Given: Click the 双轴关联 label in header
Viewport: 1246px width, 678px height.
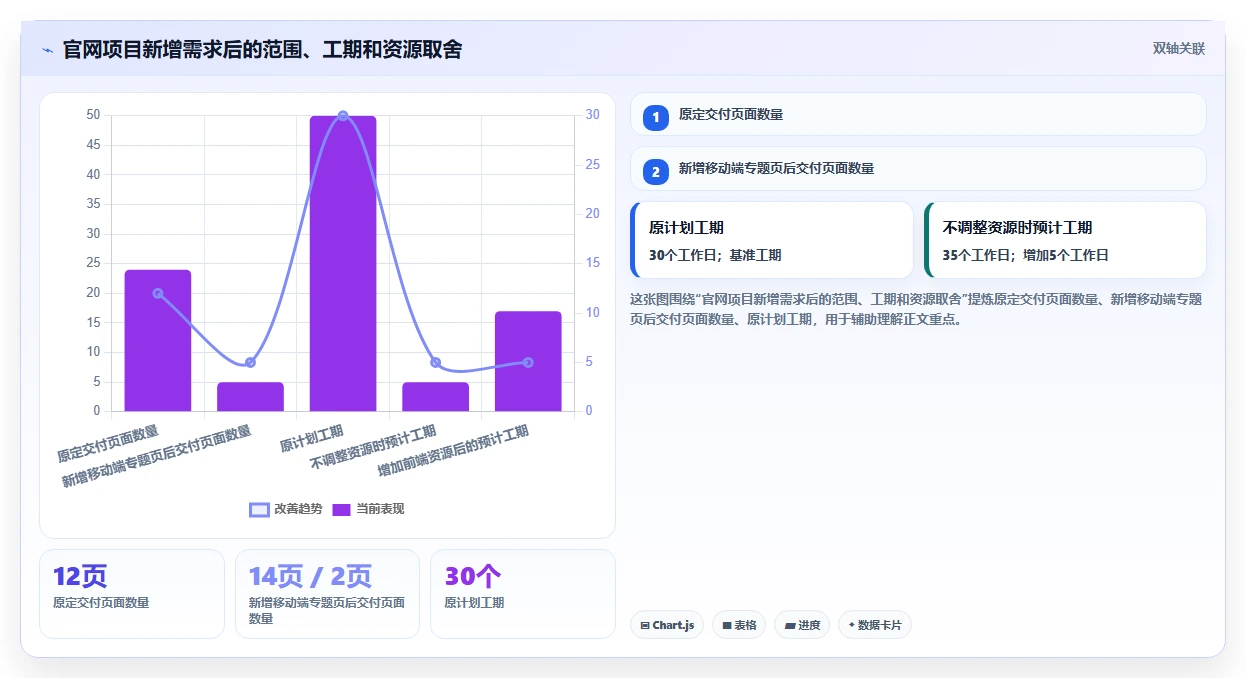Looking at the screenshot, I should tap(1179, 49).
